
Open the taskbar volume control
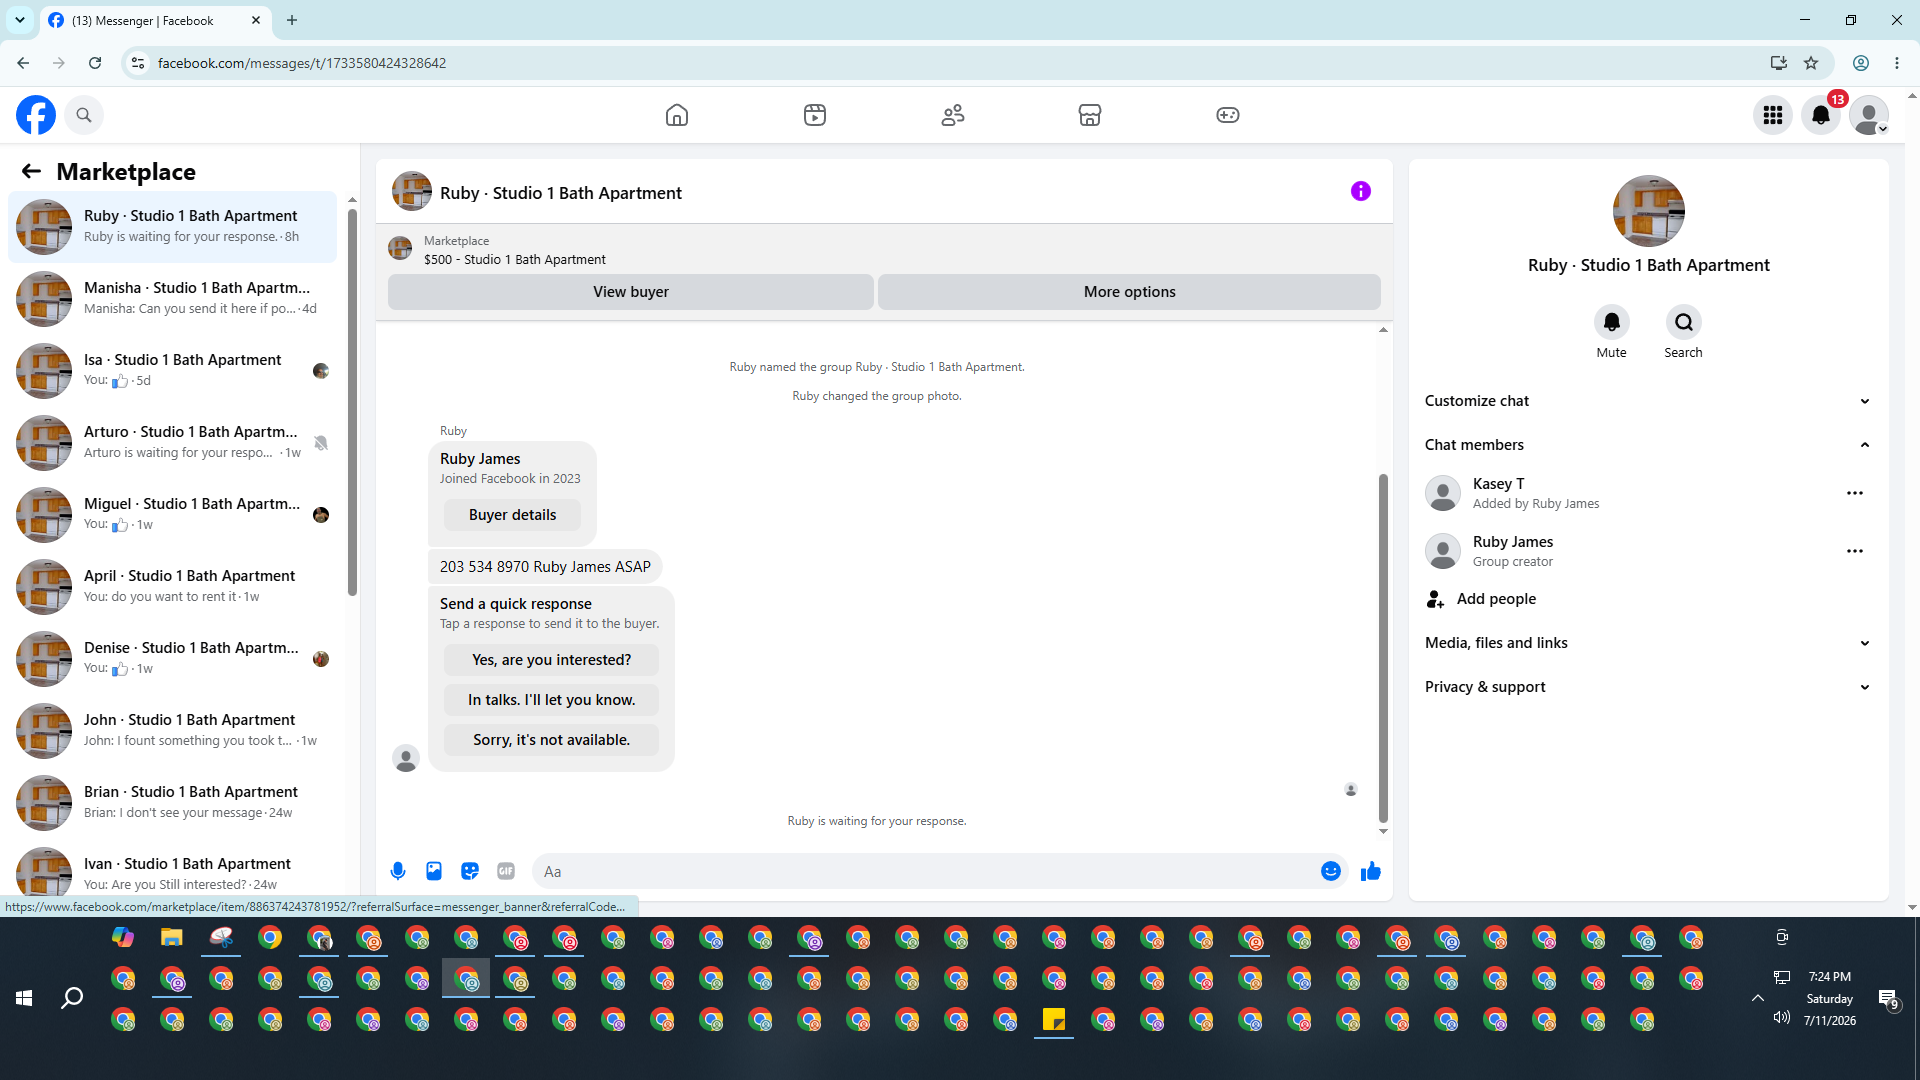1781,1018
